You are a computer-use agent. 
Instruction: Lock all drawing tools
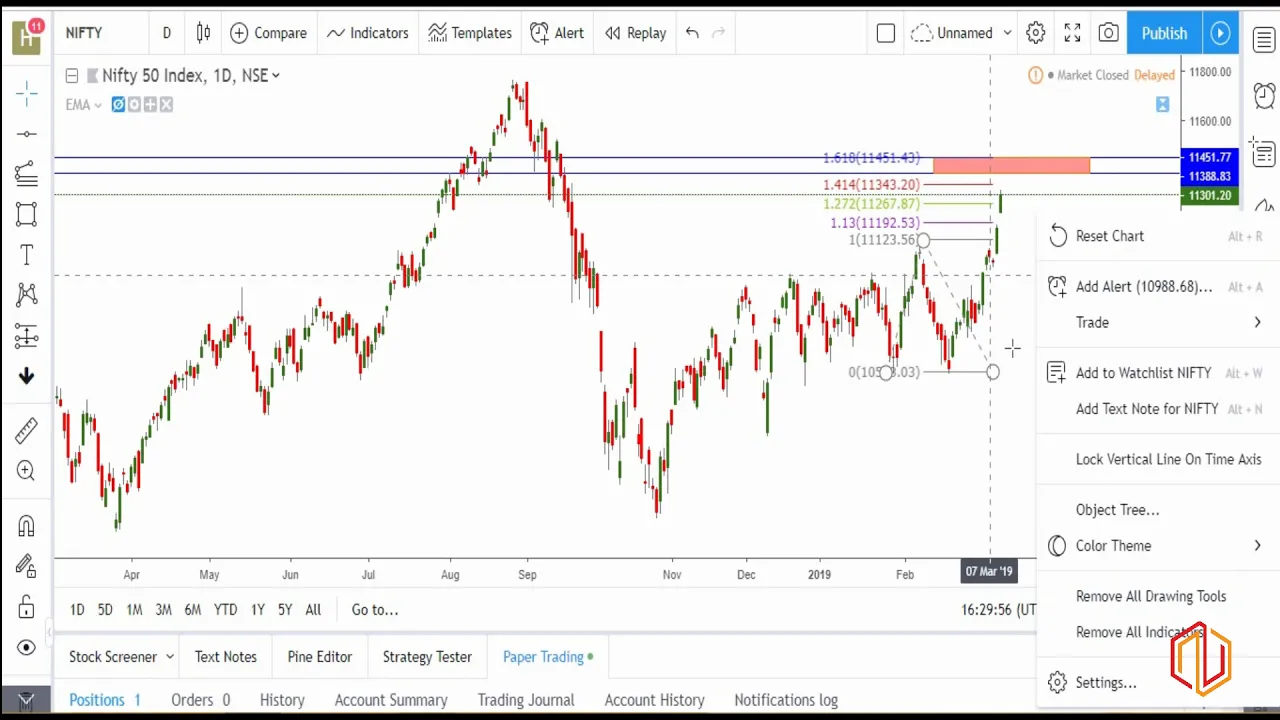27,607
